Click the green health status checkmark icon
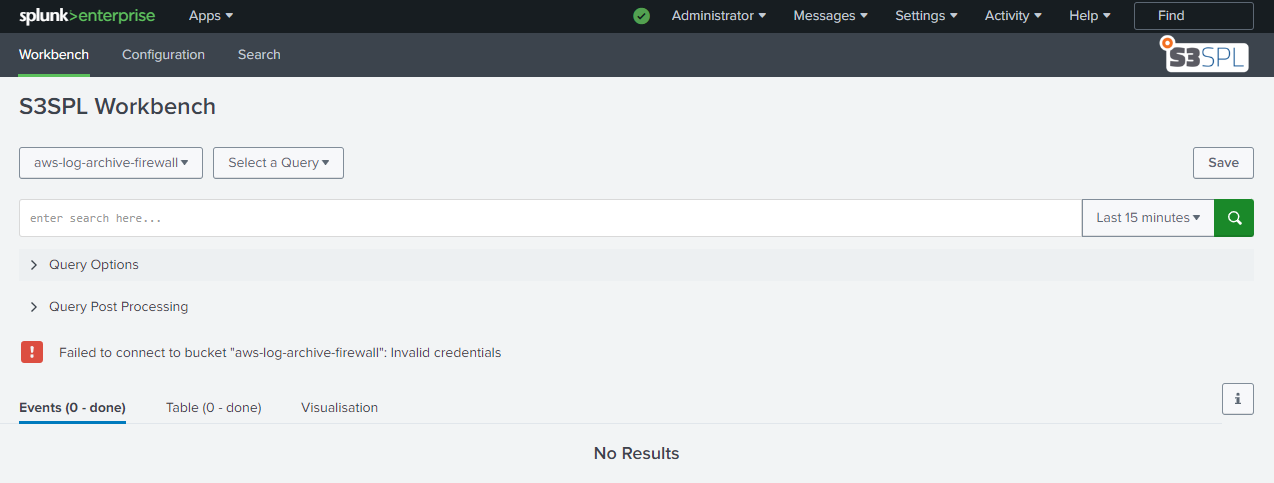 click(x=642, y=16)
